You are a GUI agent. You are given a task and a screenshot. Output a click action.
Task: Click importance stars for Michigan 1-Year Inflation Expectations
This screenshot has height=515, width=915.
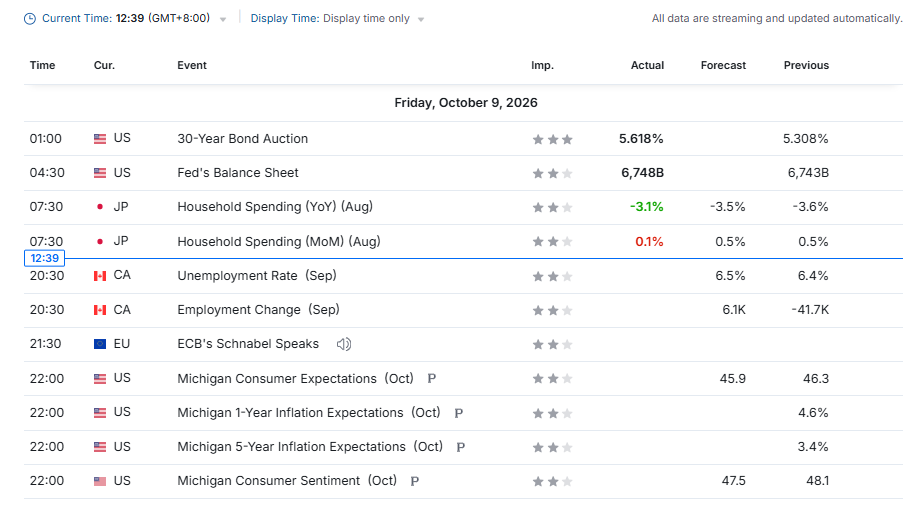coord(553,414)
